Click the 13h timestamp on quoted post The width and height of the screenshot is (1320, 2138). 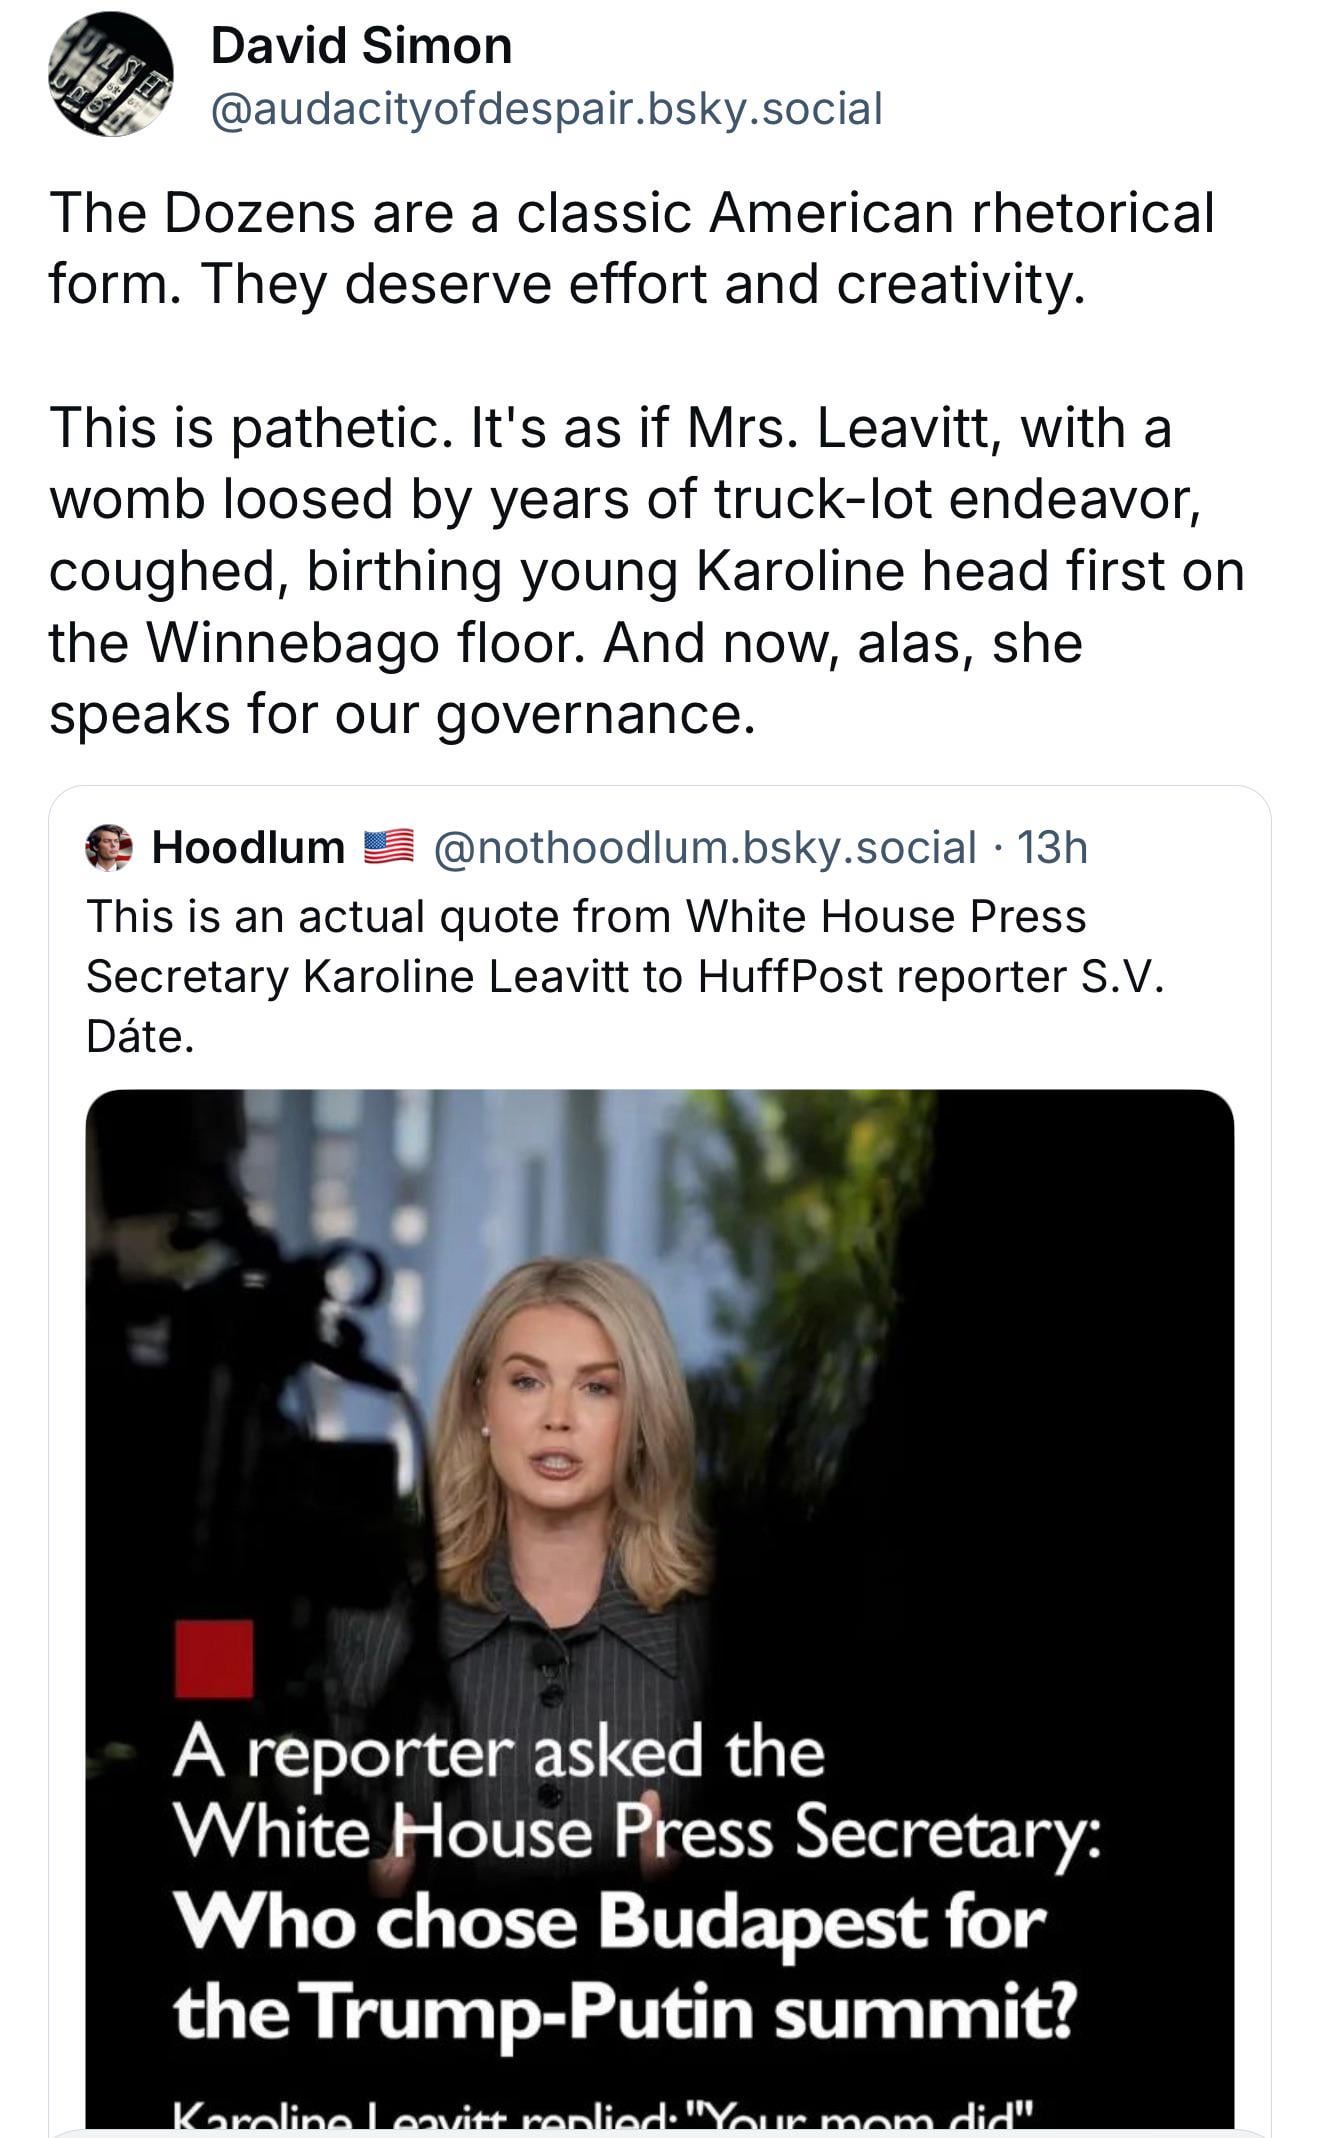click(x=1051, y=848)
